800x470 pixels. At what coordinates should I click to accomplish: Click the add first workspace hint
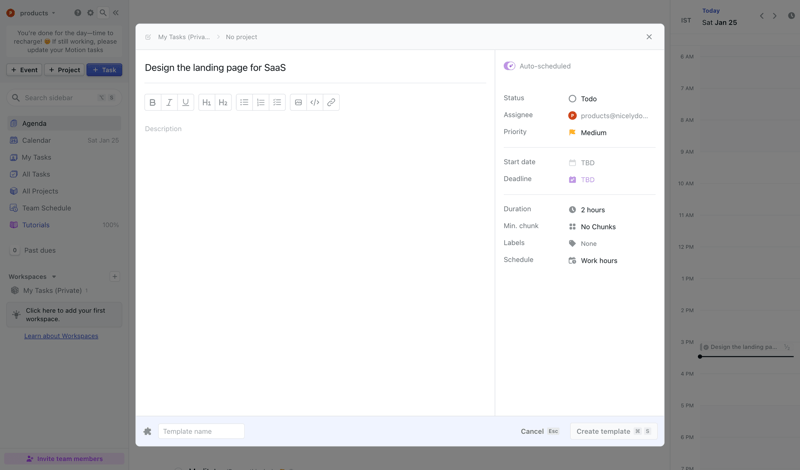64,314
